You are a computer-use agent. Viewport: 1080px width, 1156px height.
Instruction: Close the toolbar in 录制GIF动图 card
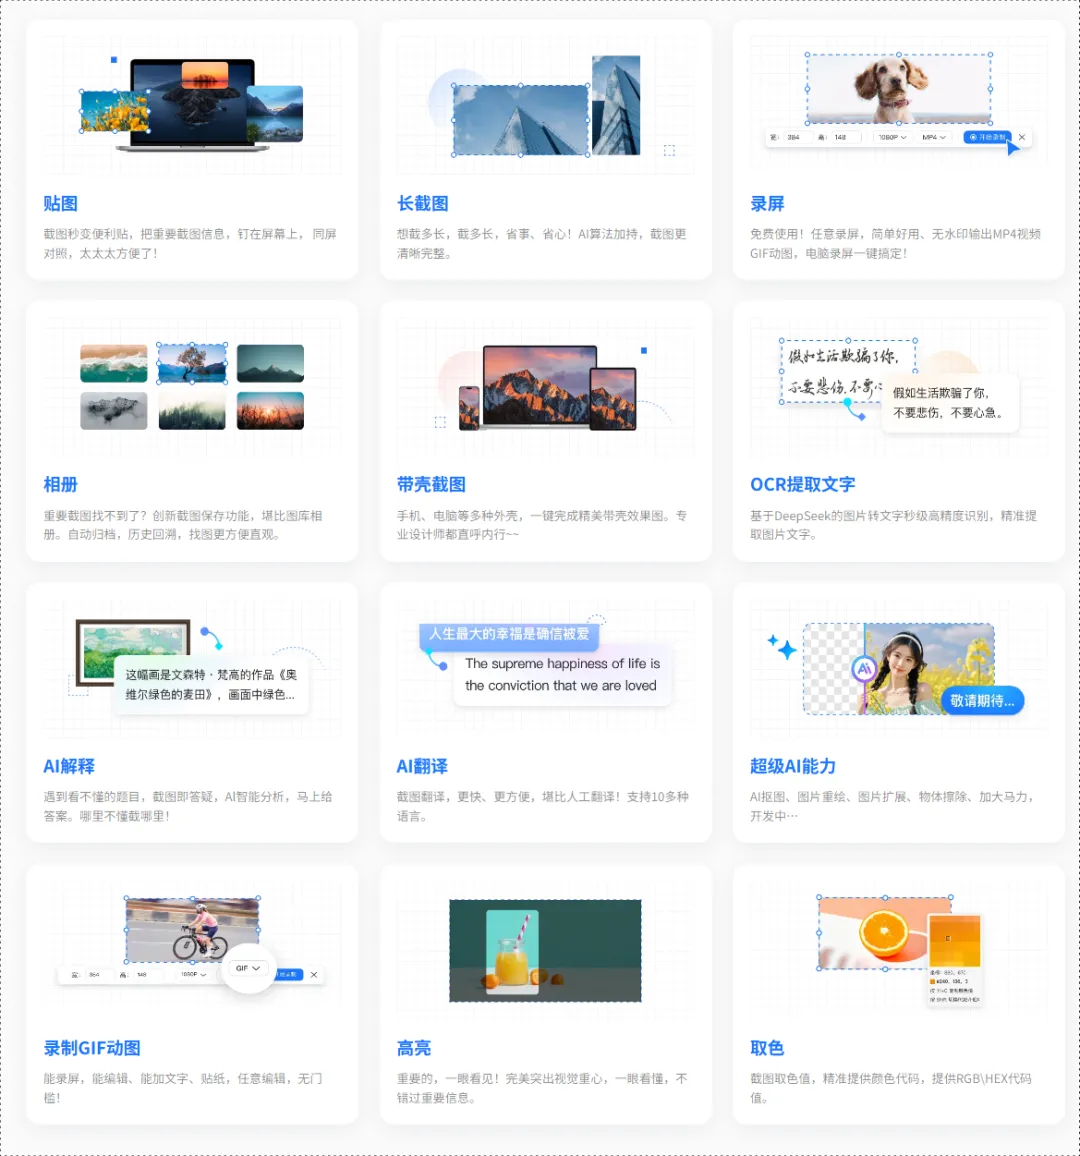[314, 975]
